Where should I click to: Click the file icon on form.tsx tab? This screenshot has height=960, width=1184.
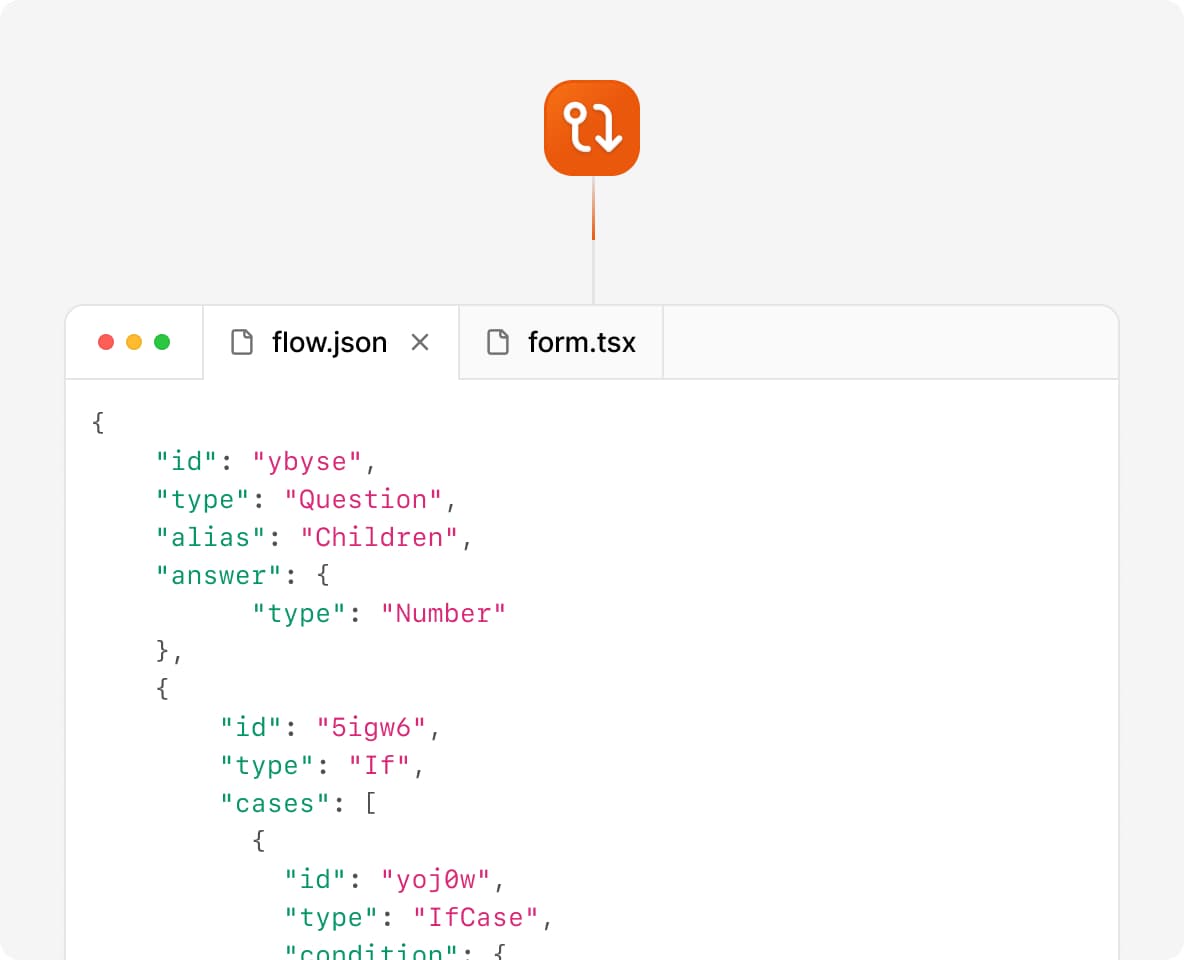tap(497, 343)
